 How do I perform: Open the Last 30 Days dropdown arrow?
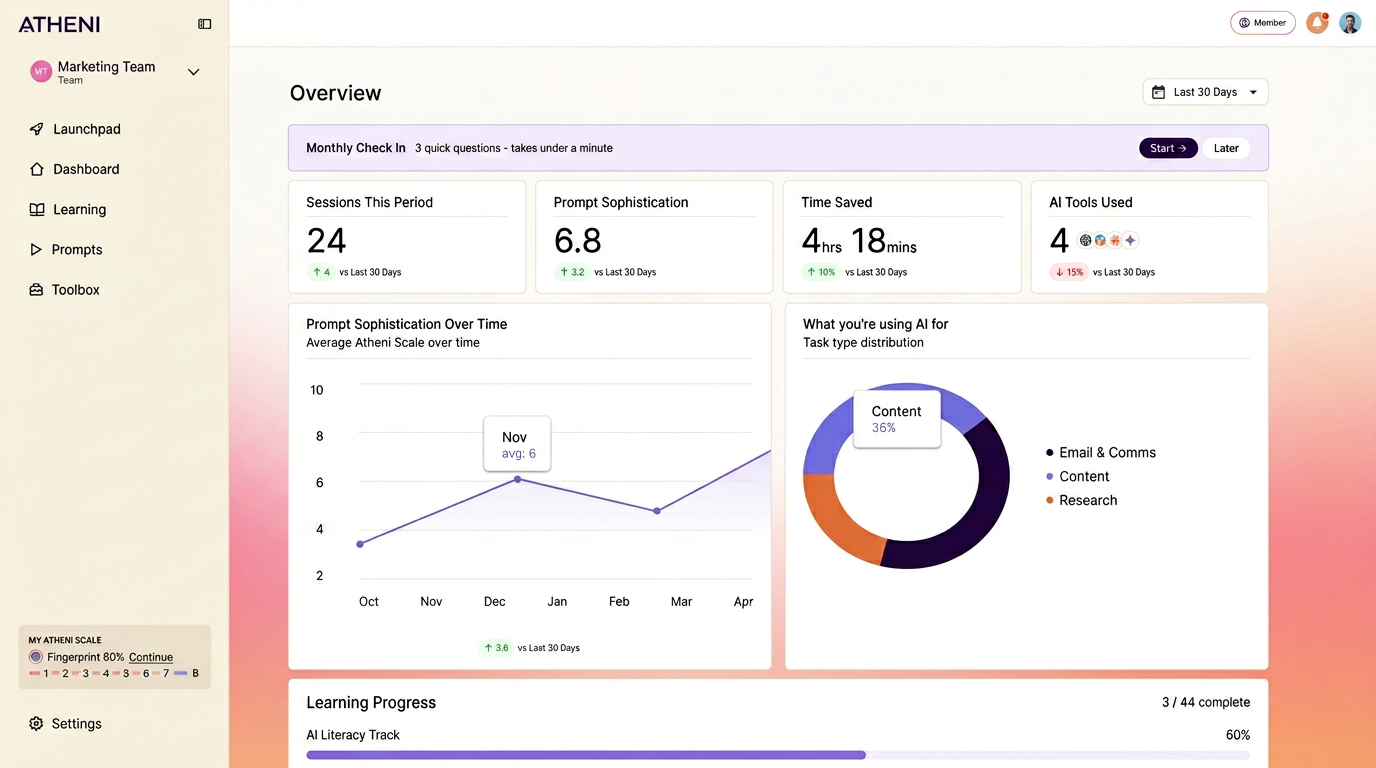coord(1253,92)
